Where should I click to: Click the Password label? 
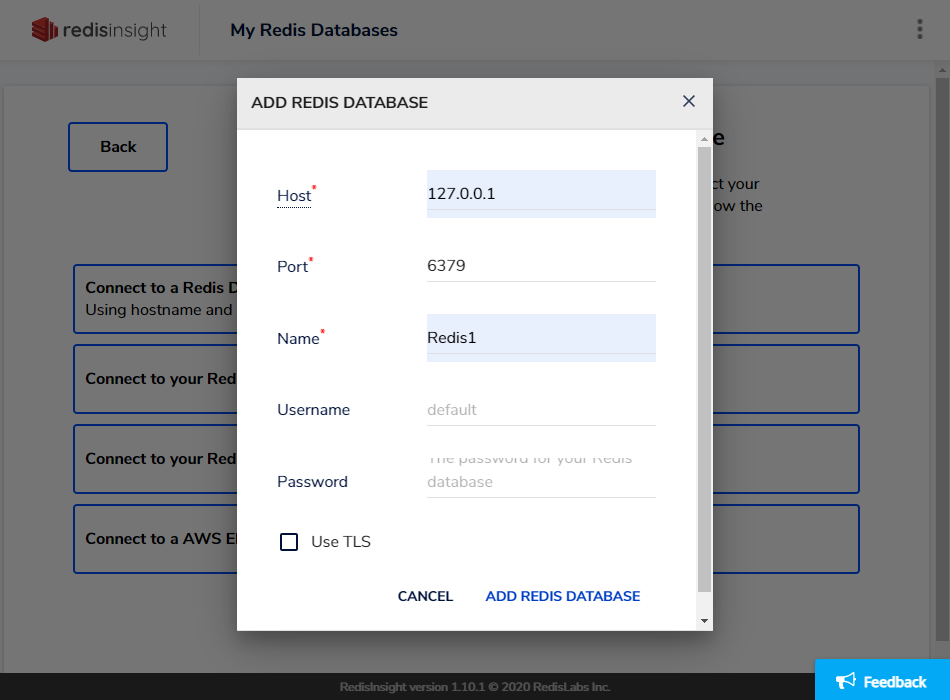(312, 482)
